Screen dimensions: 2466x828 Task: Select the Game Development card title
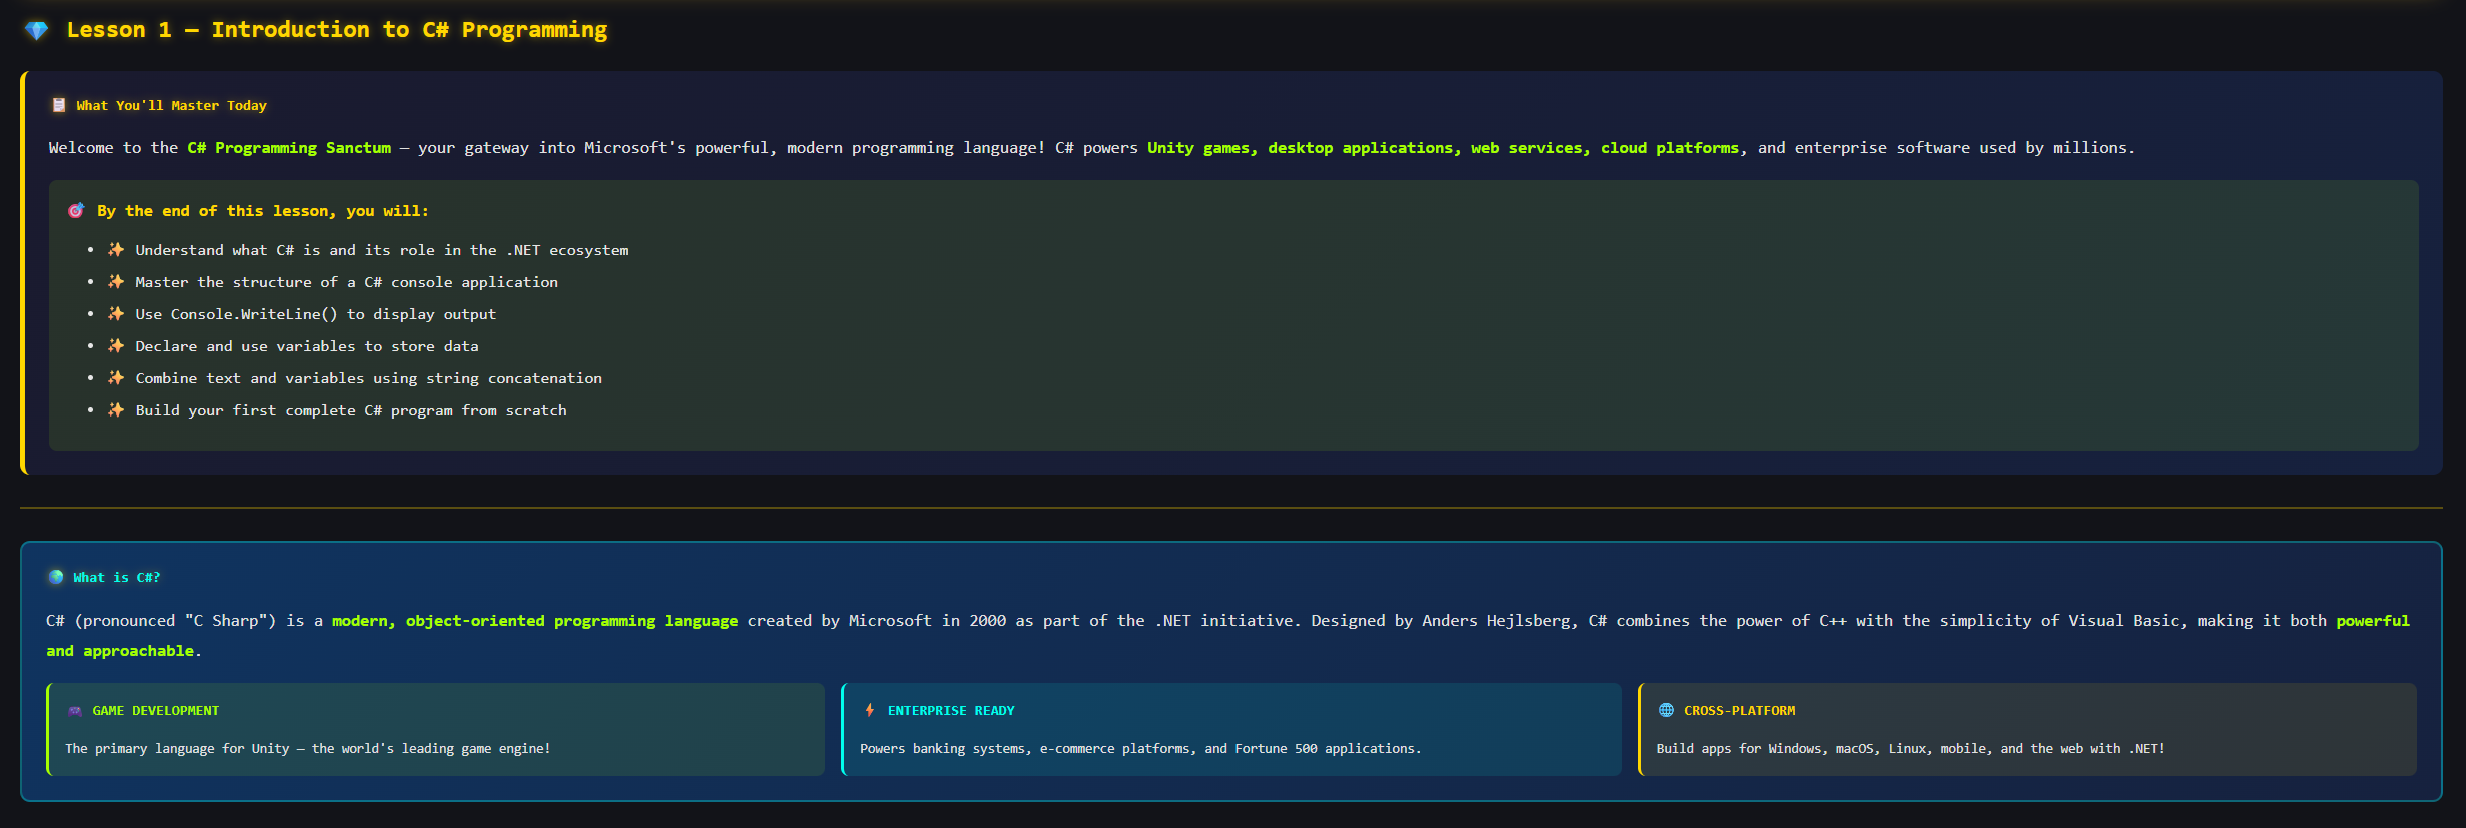(x=155, y=711)
